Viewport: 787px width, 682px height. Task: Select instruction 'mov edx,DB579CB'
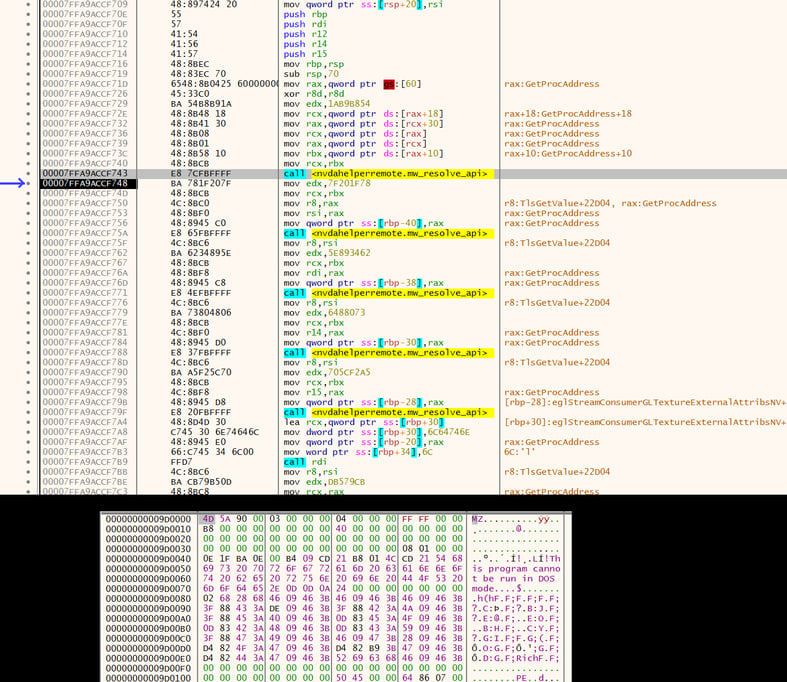pos(324,482)
